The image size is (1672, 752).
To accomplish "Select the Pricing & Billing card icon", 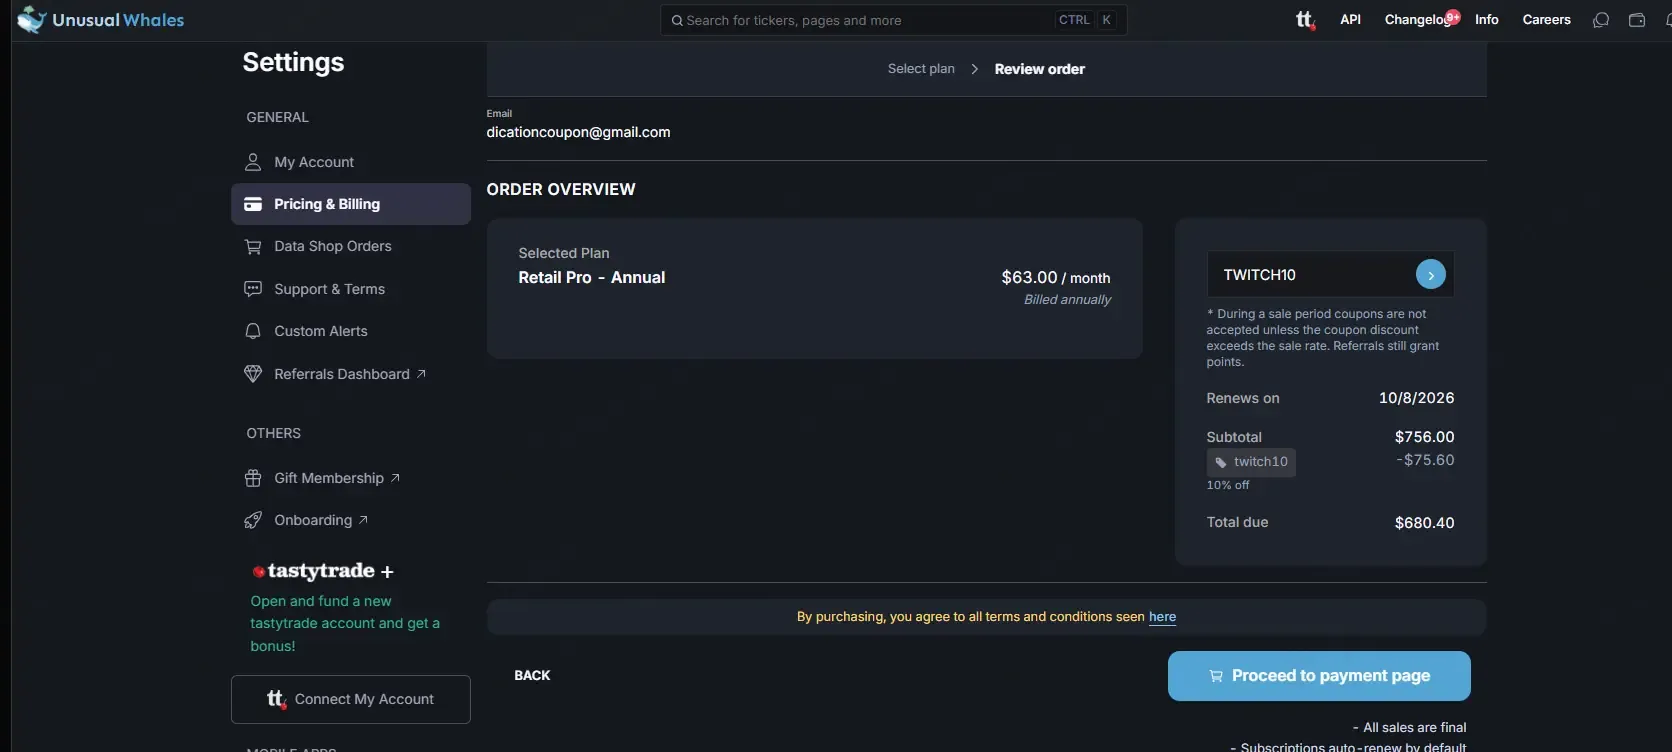I will pyautogui.click(x=253, y=203).
